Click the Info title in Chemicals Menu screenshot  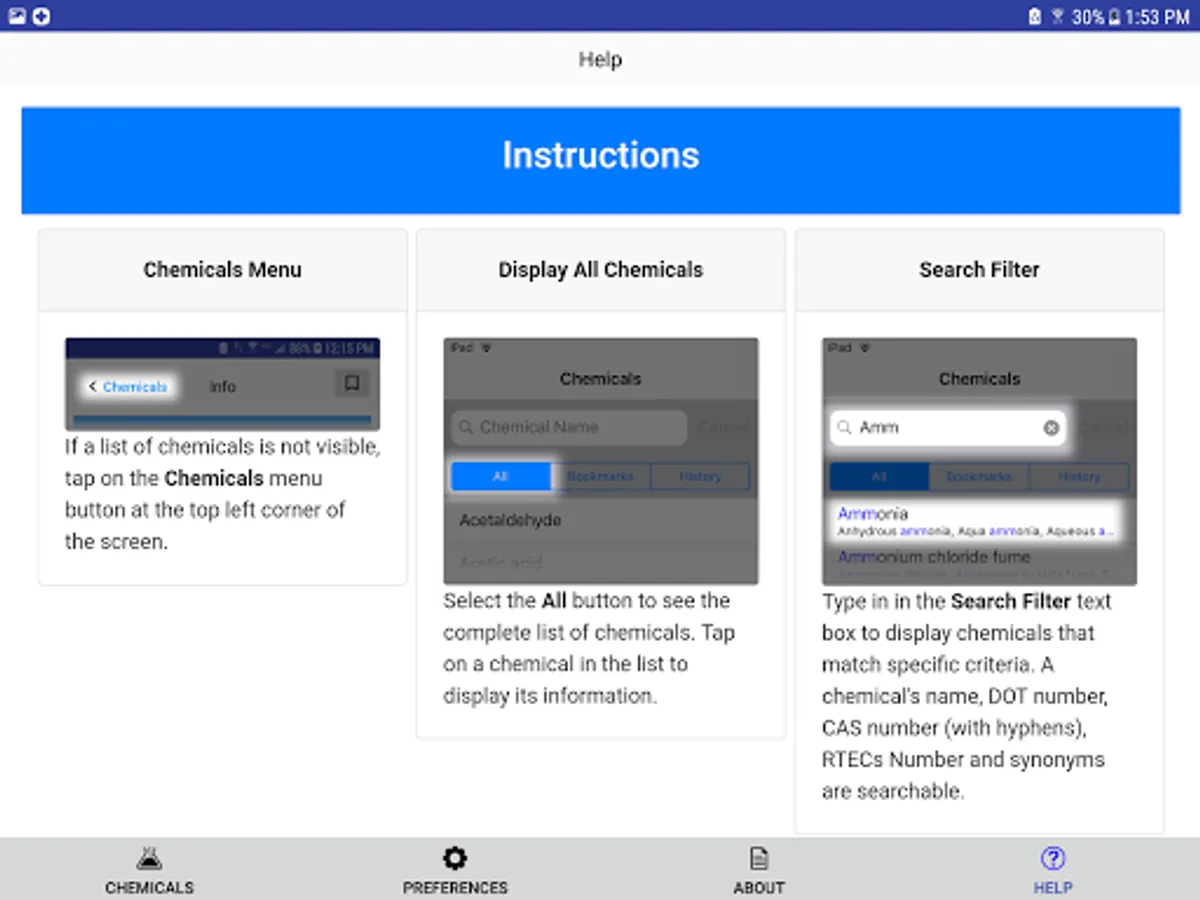(222, 386)
